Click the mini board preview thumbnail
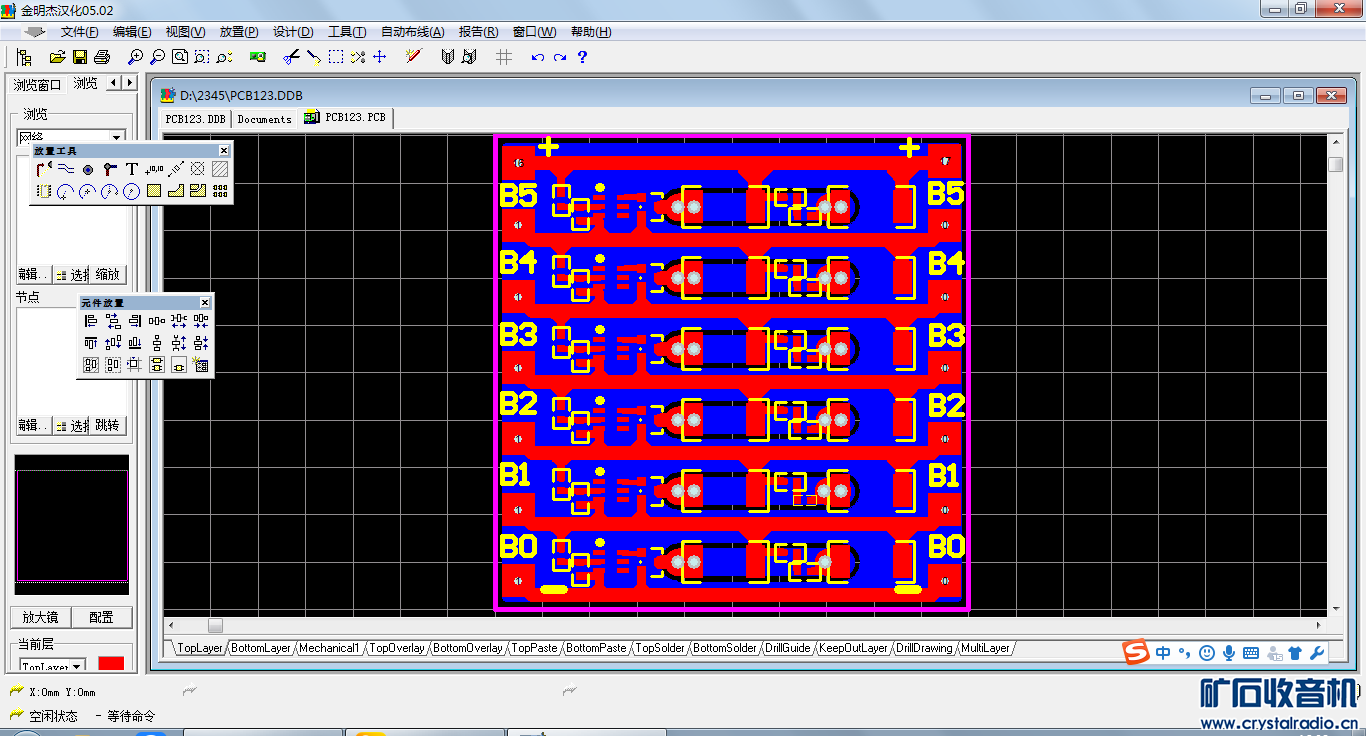The height and width of the screenshot is (736, 1366). click(x=72, y=525)
